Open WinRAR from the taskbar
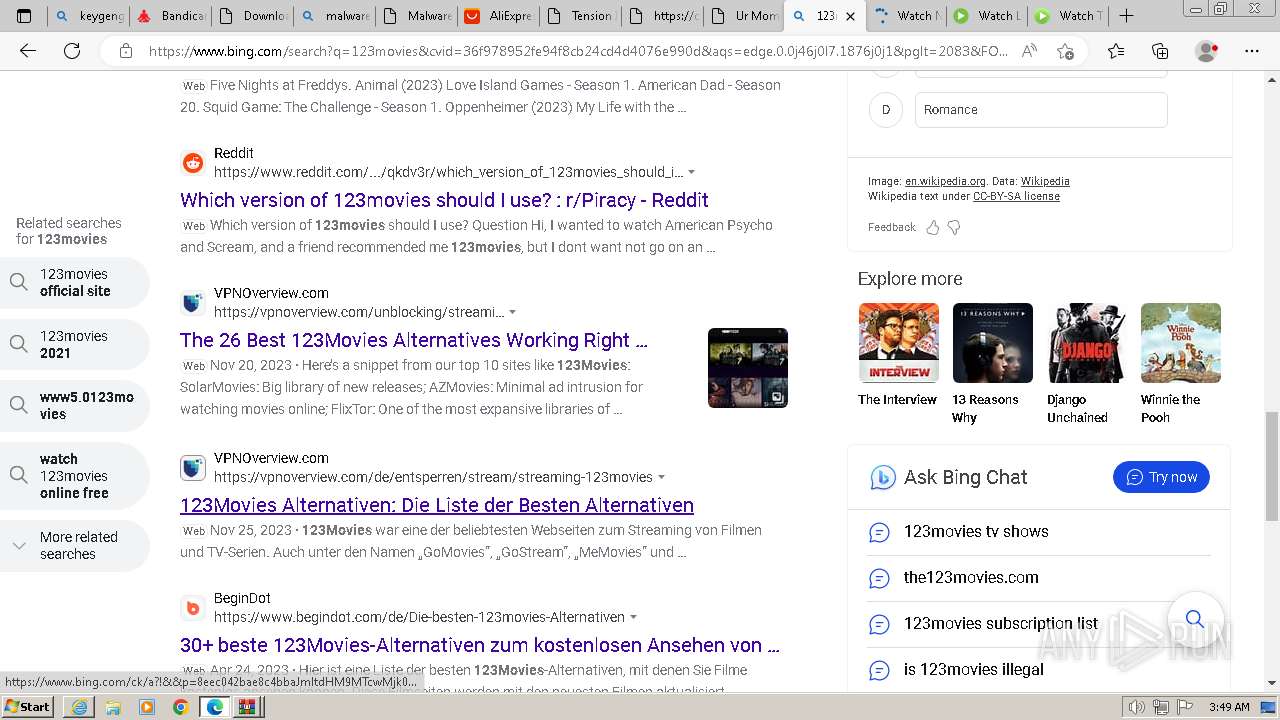 point(247,707)
